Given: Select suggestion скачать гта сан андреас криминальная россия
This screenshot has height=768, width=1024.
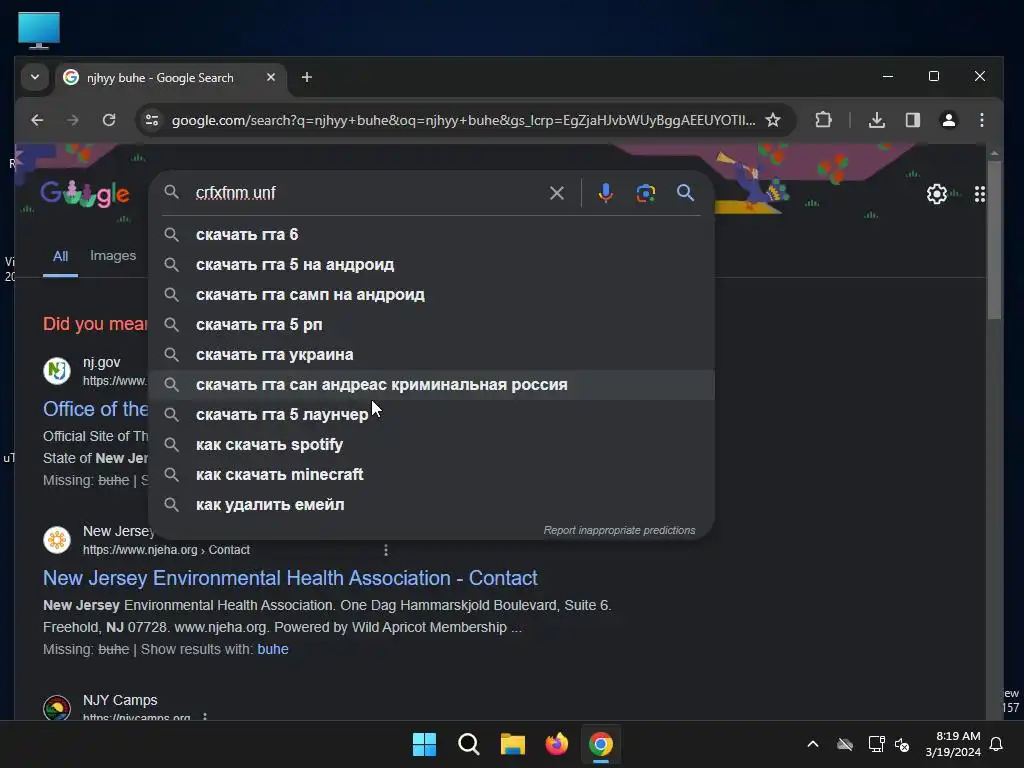Looking at the screenshot, I should (432, 385).
